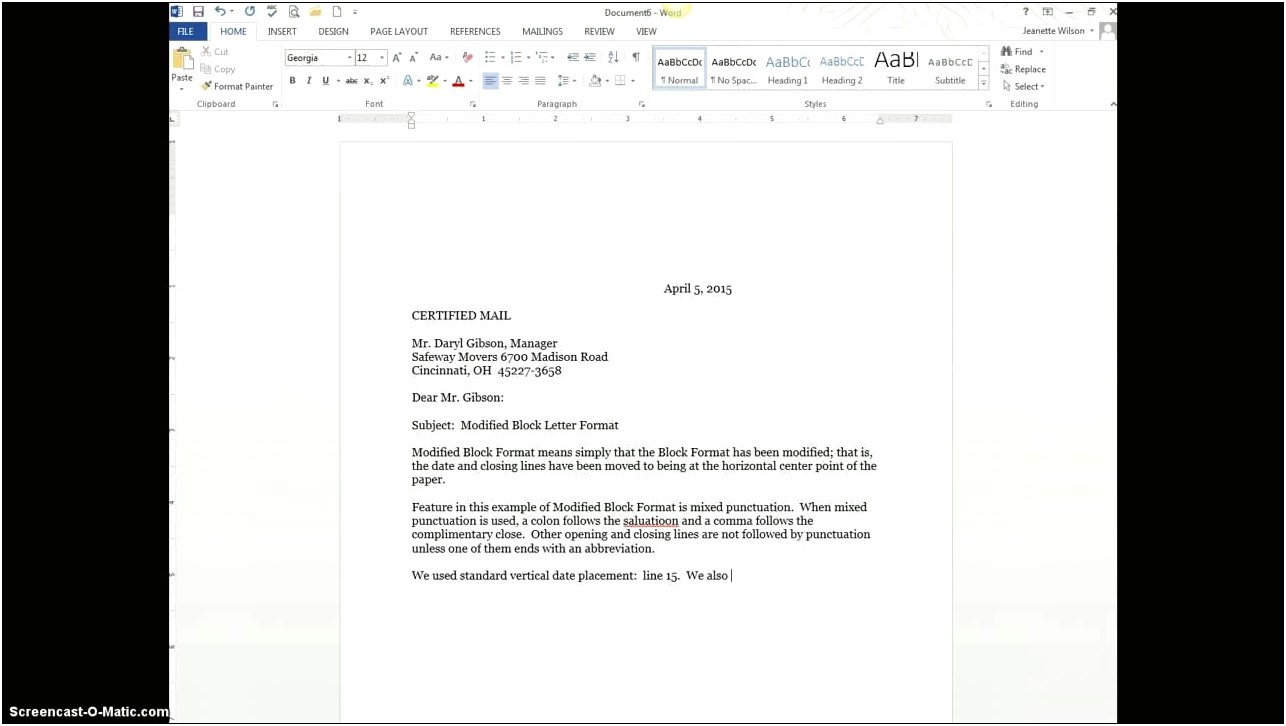The image size is (1286, 726).
Task: Open line and paragraph spacing menu
Action: tap(565, 81)
